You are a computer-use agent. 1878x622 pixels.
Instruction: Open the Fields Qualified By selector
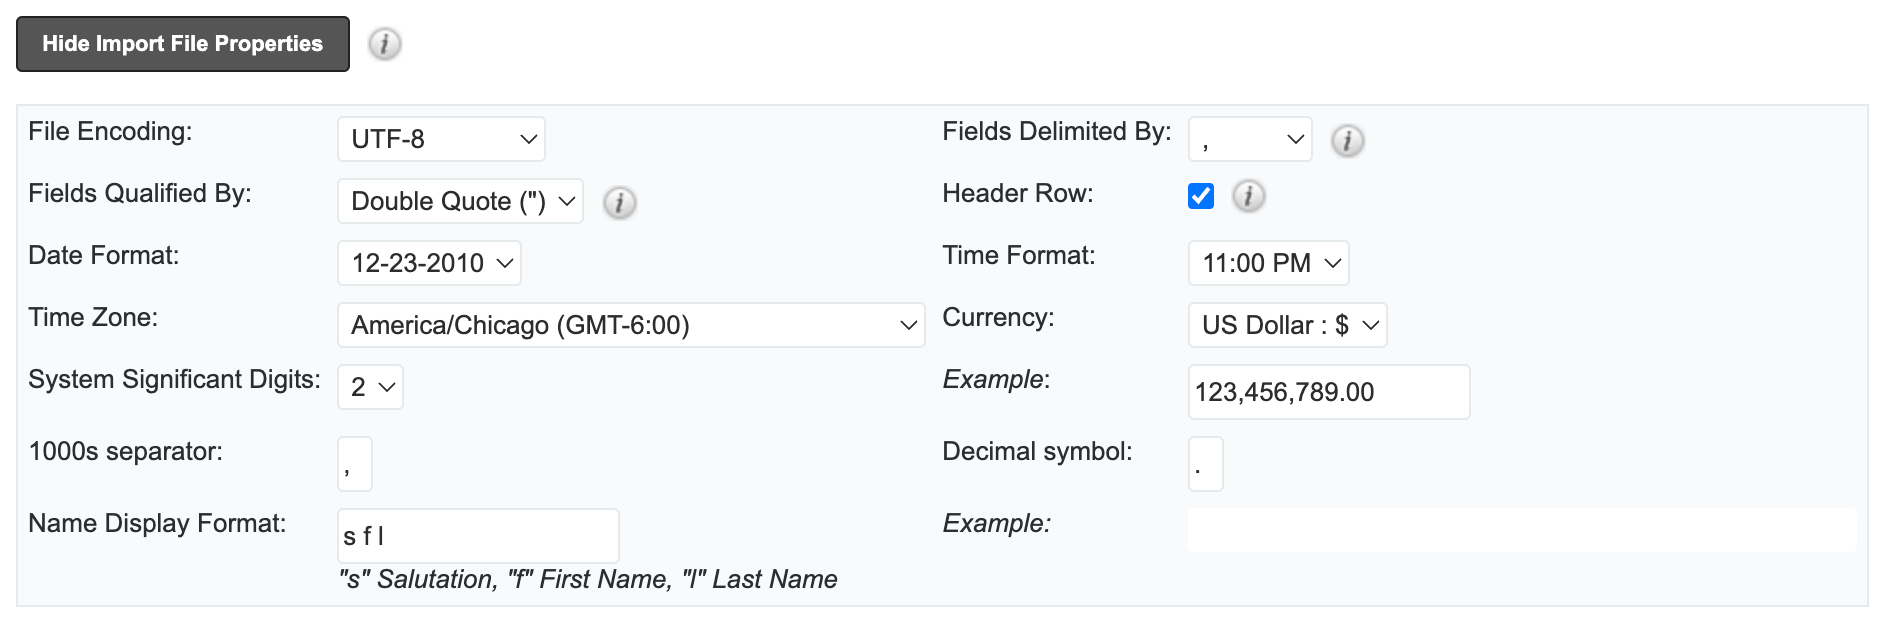click(460, 200)
